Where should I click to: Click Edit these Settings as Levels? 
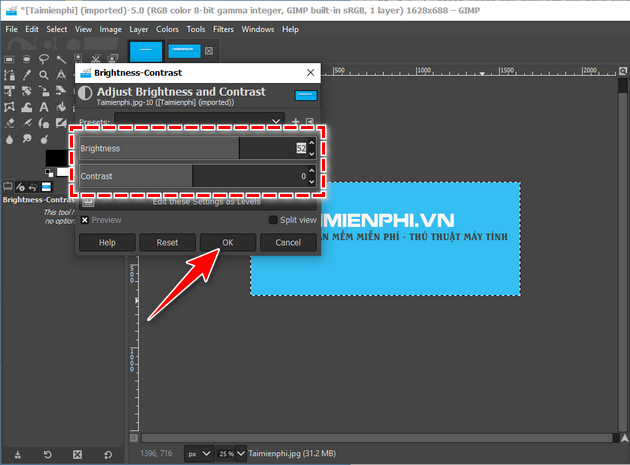198,202
